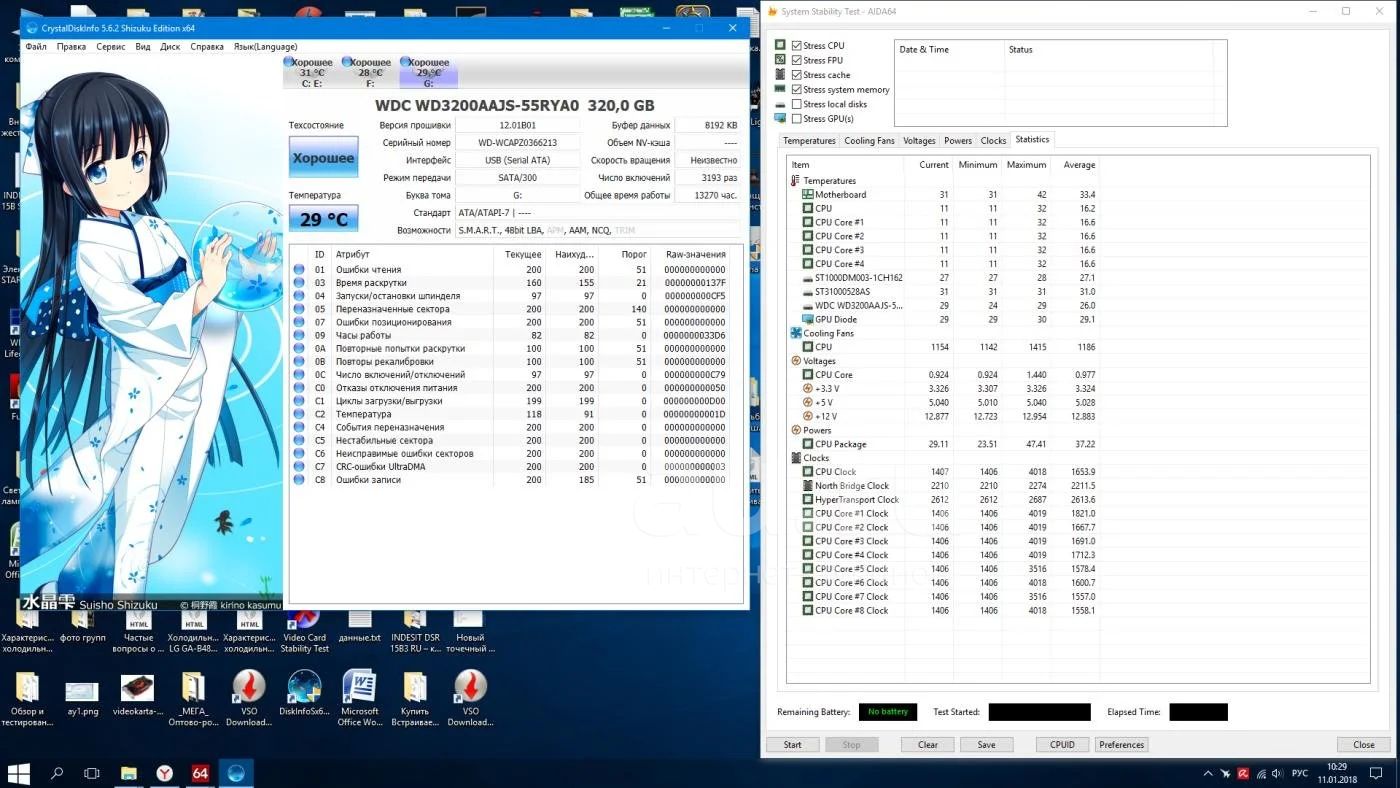Screen dimensions: 1400x788
Task: Select the G: disk at 29 °C
Action: coord(428,72)
